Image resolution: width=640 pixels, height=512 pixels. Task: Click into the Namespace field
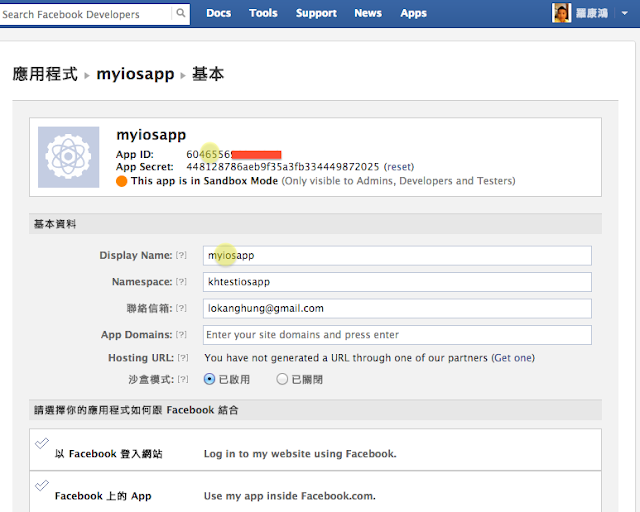[397, 282]
